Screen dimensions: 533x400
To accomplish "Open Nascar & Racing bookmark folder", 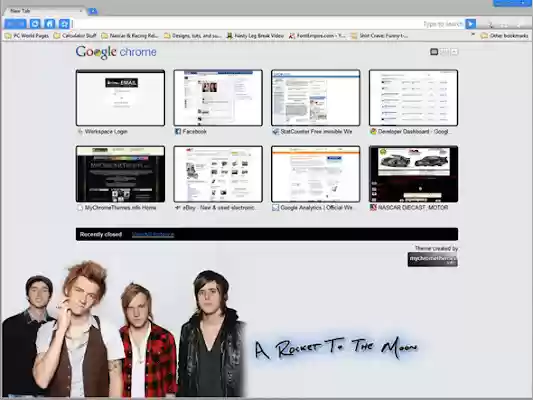I will coord(130,36).
